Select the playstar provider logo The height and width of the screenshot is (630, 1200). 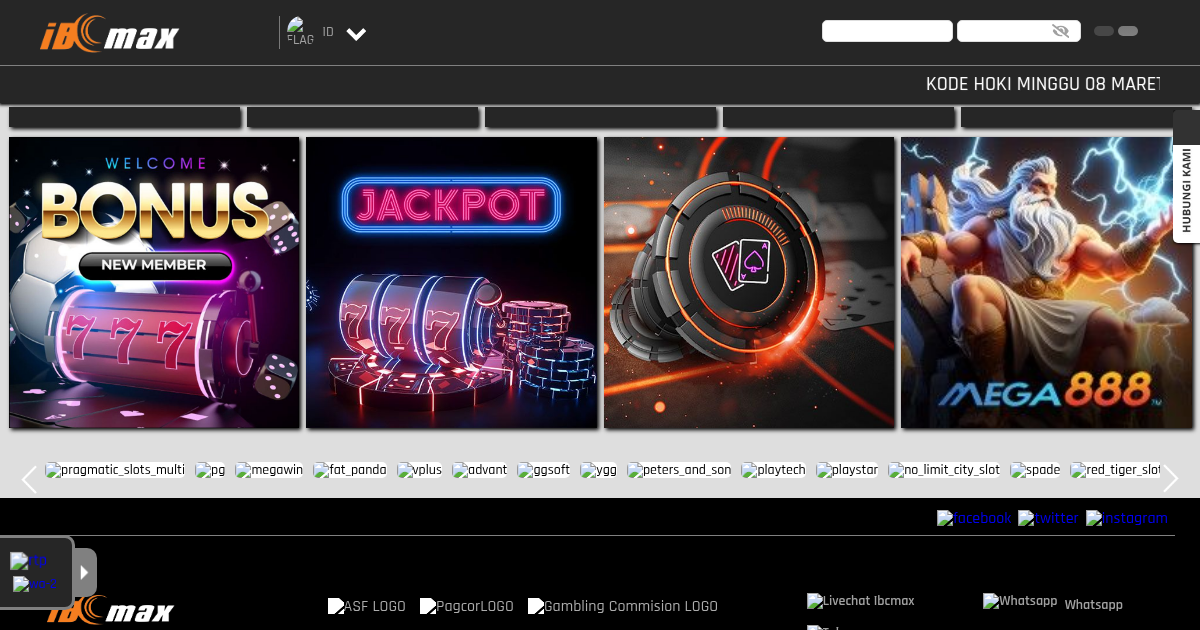(x=847, y=470)
